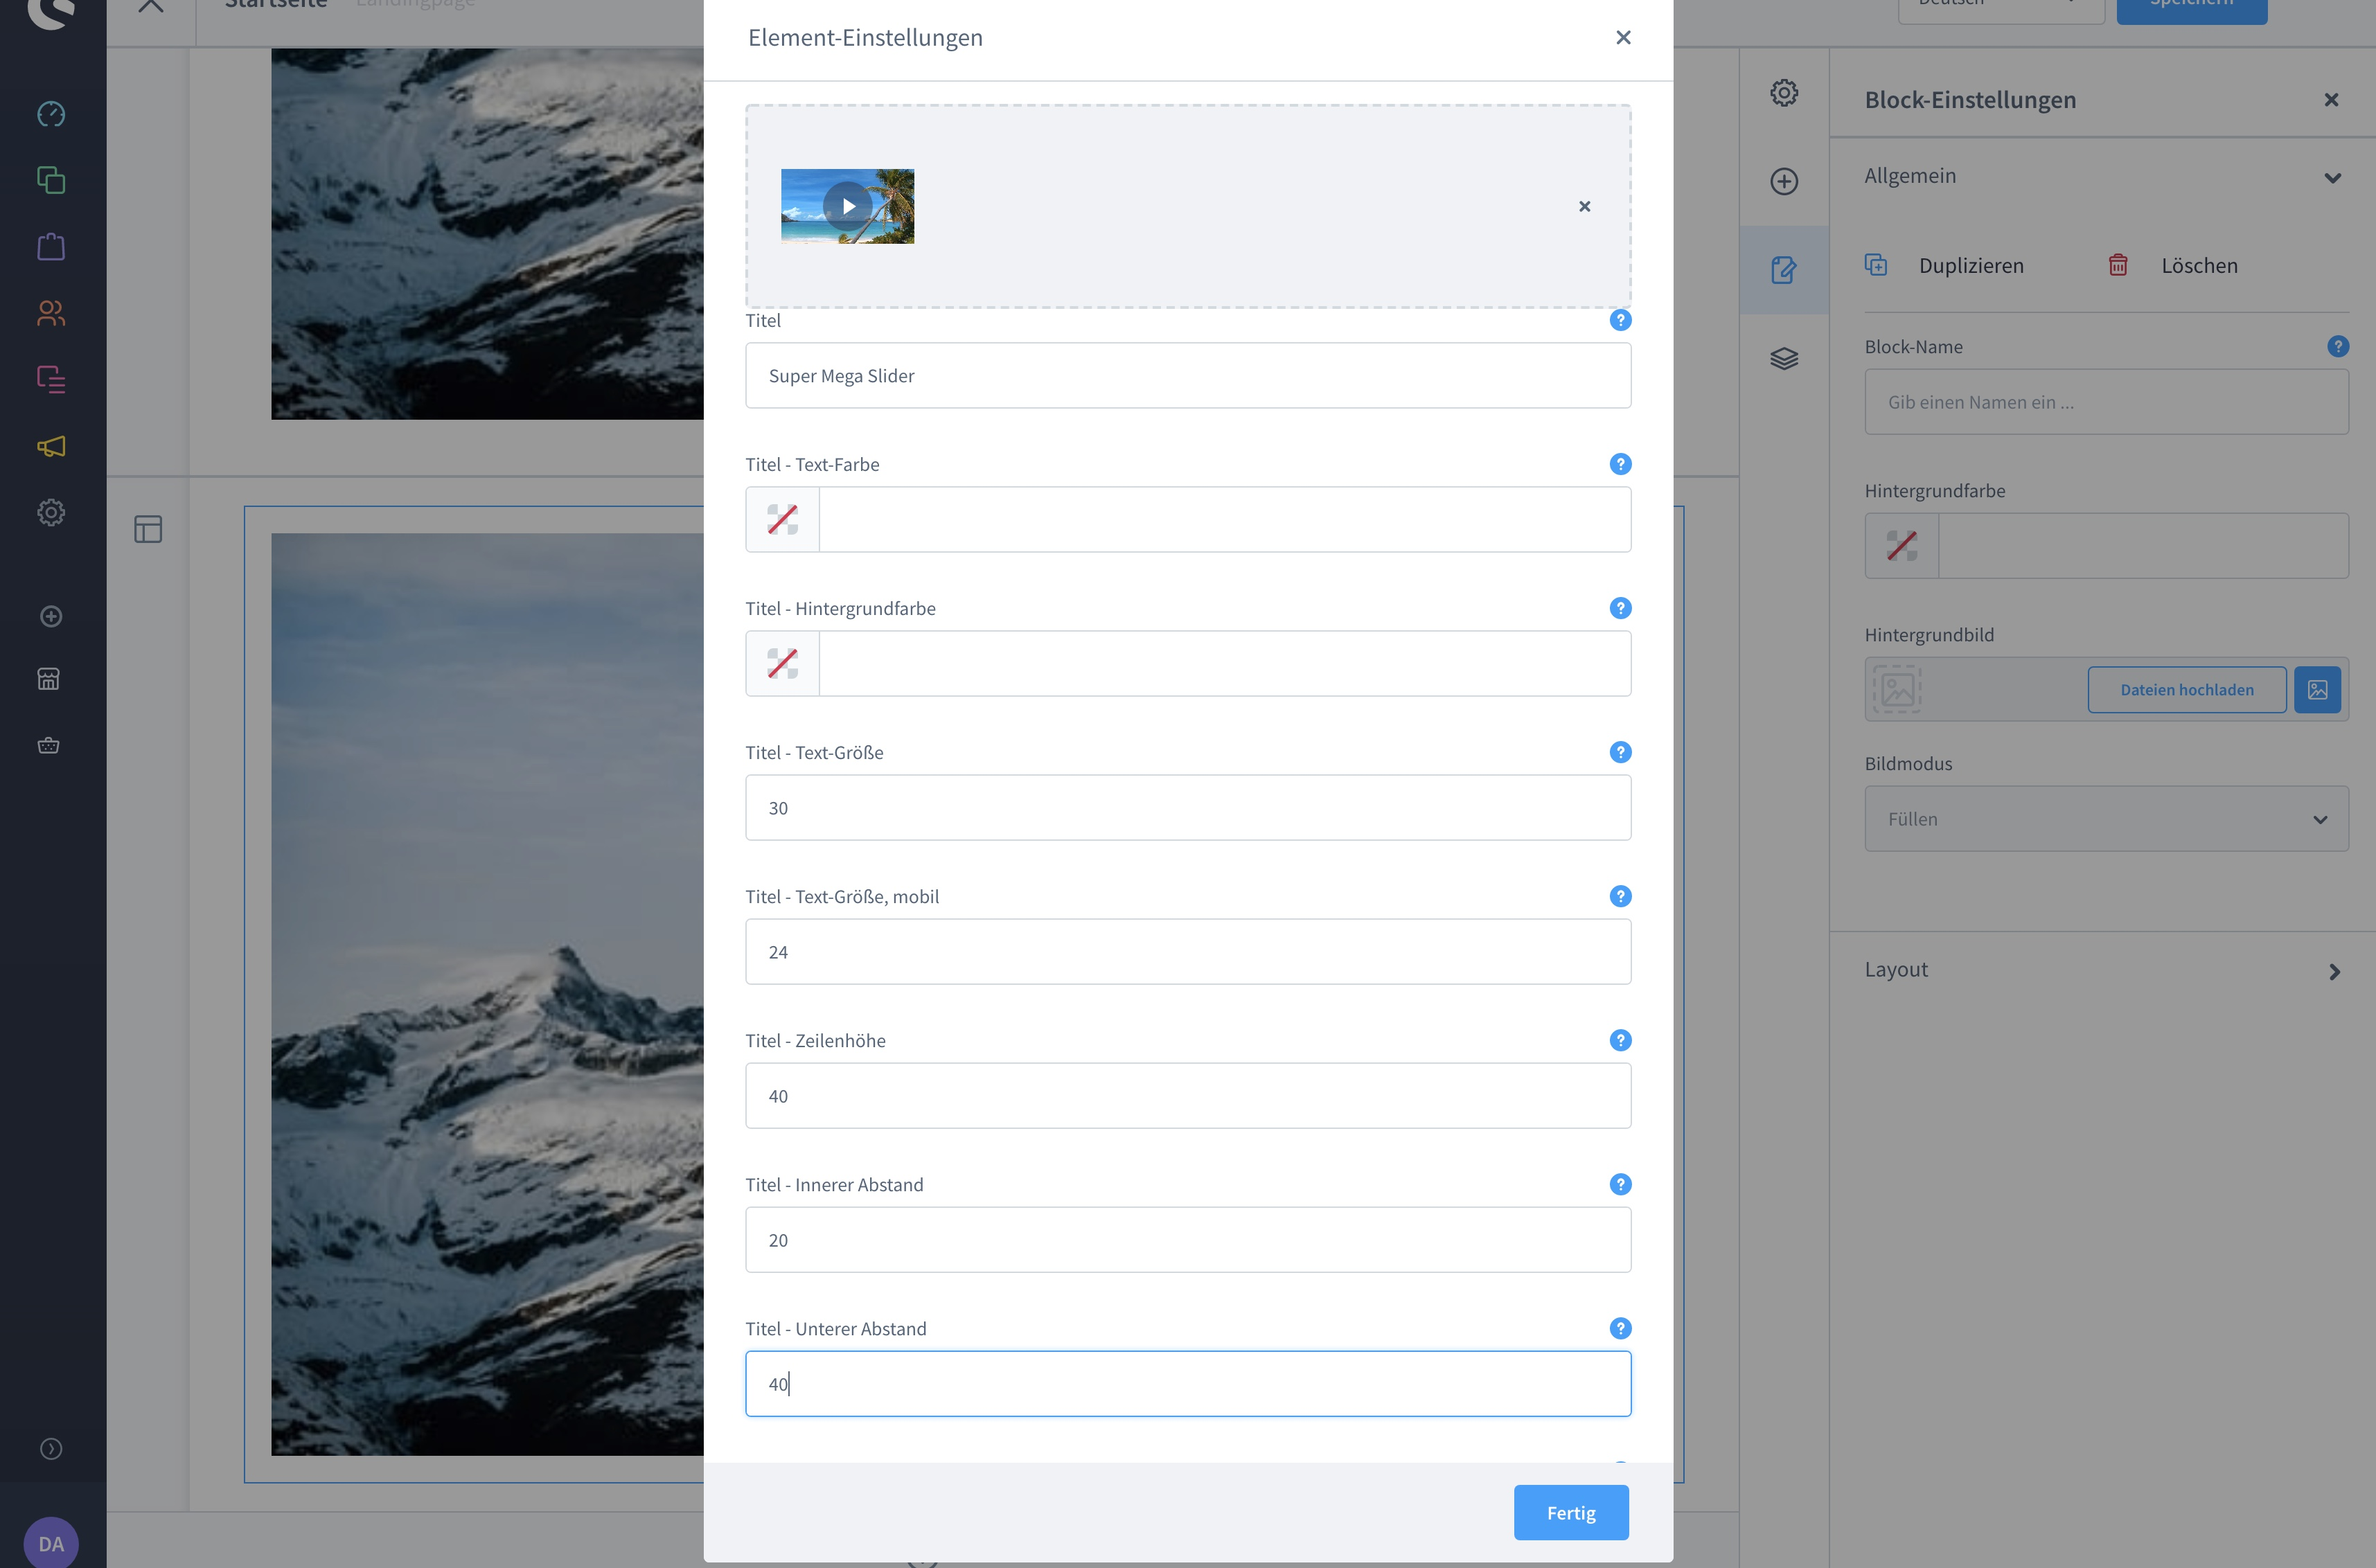Collapse the Allgemein section

click(x=2332, y=177)
